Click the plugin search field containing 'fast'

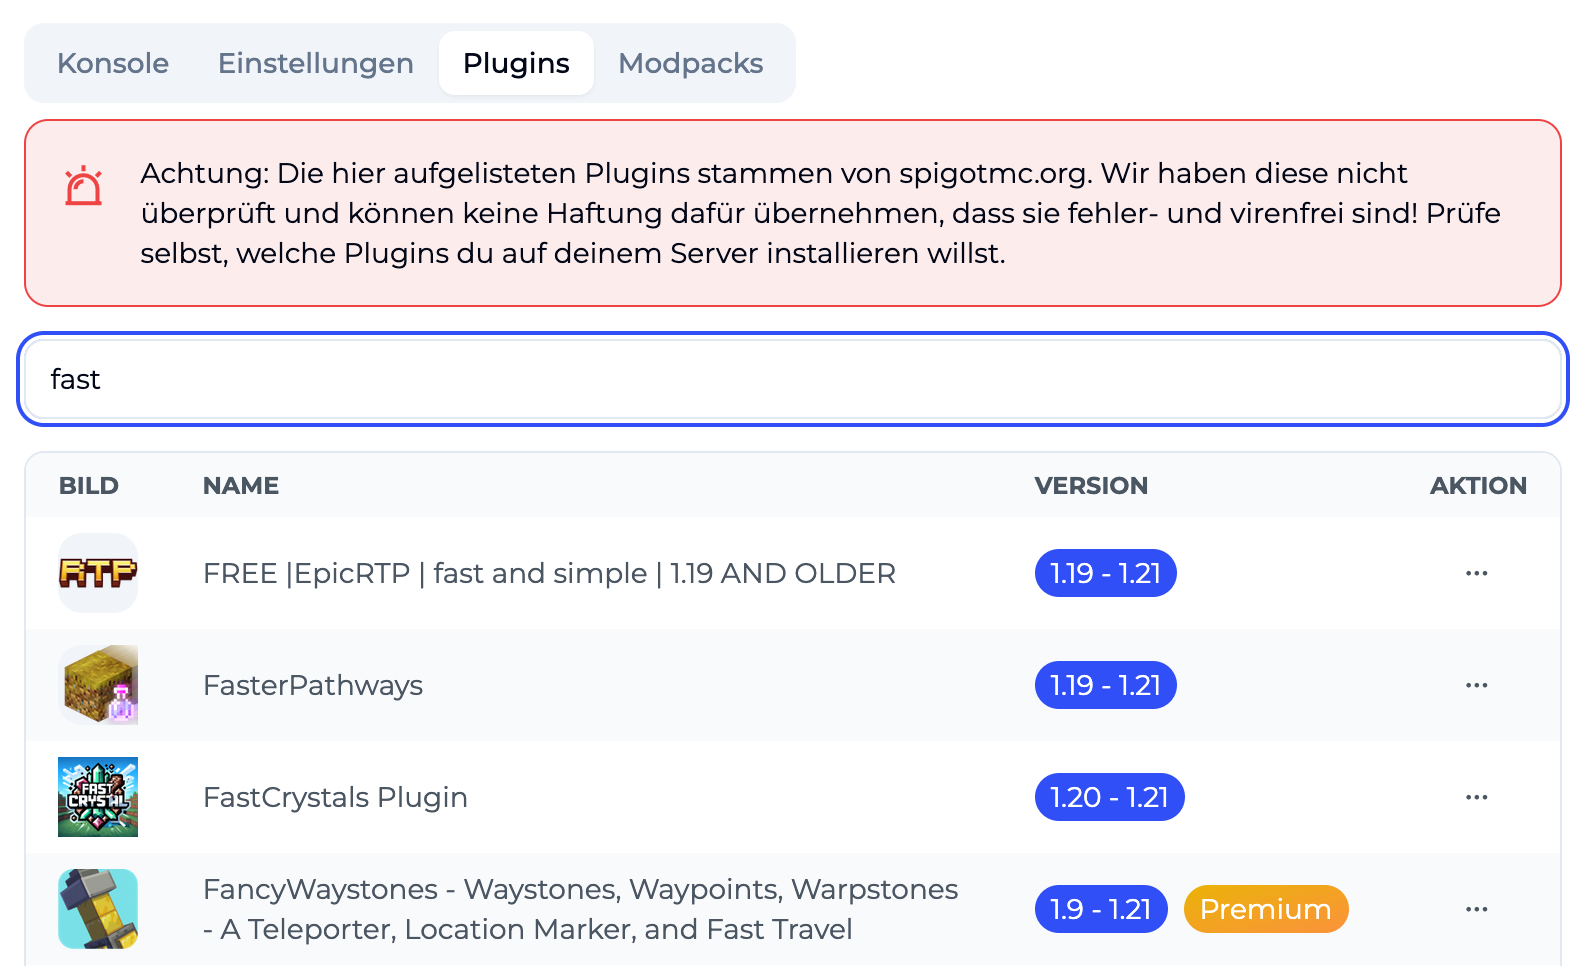[x=793, y=379]
